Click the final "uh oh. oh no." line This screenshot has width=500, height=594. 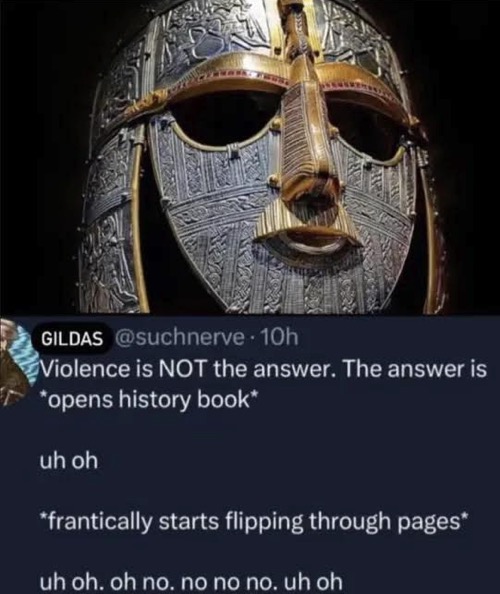click(191, 581)
